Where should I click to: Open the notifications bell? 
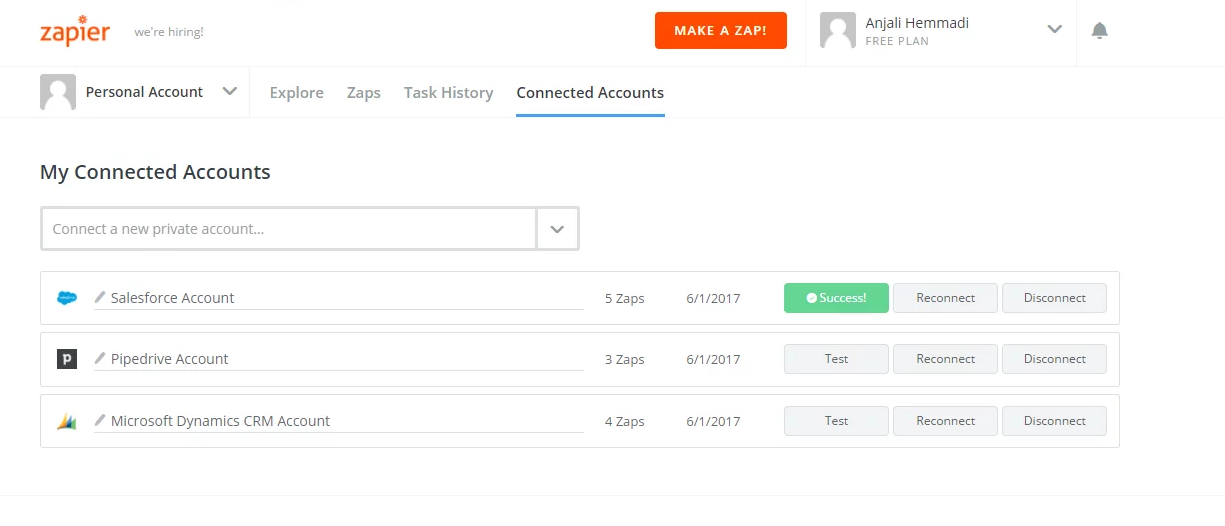point(1100,31)
